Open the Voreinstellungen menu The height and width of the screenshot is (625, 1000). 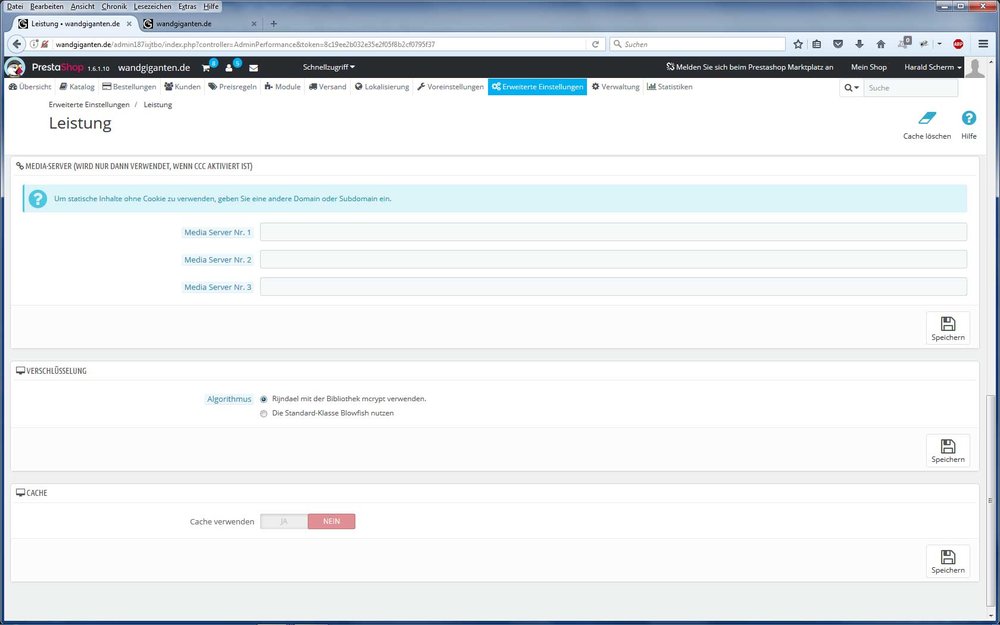coord(450,87)
